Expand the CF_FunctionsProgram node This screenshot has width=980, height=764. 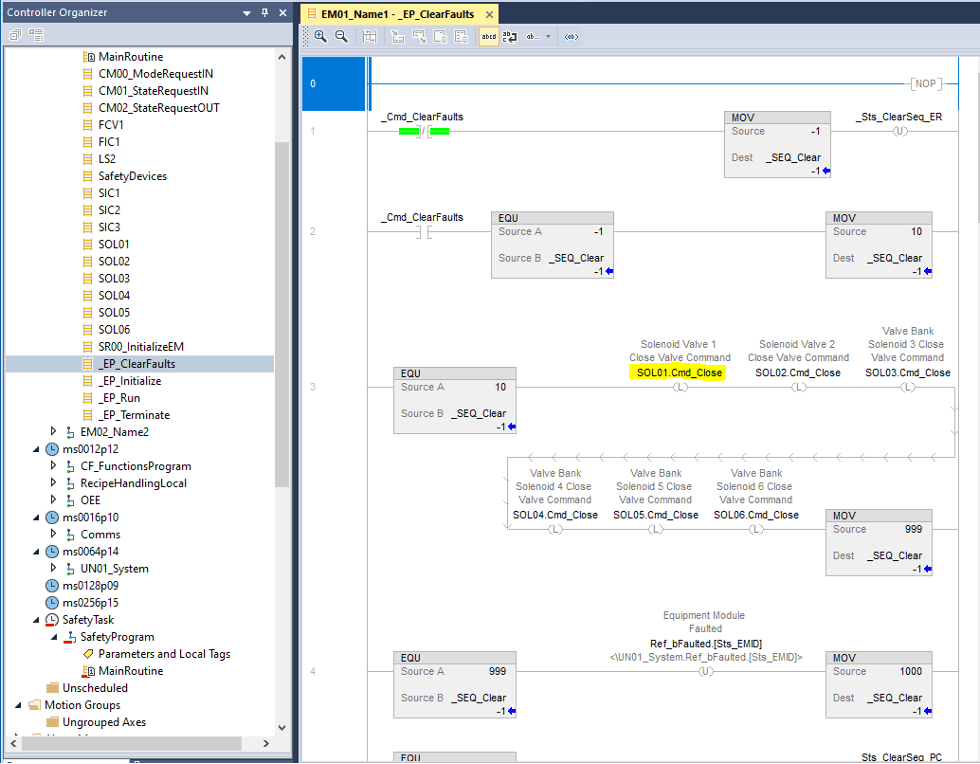53,466
